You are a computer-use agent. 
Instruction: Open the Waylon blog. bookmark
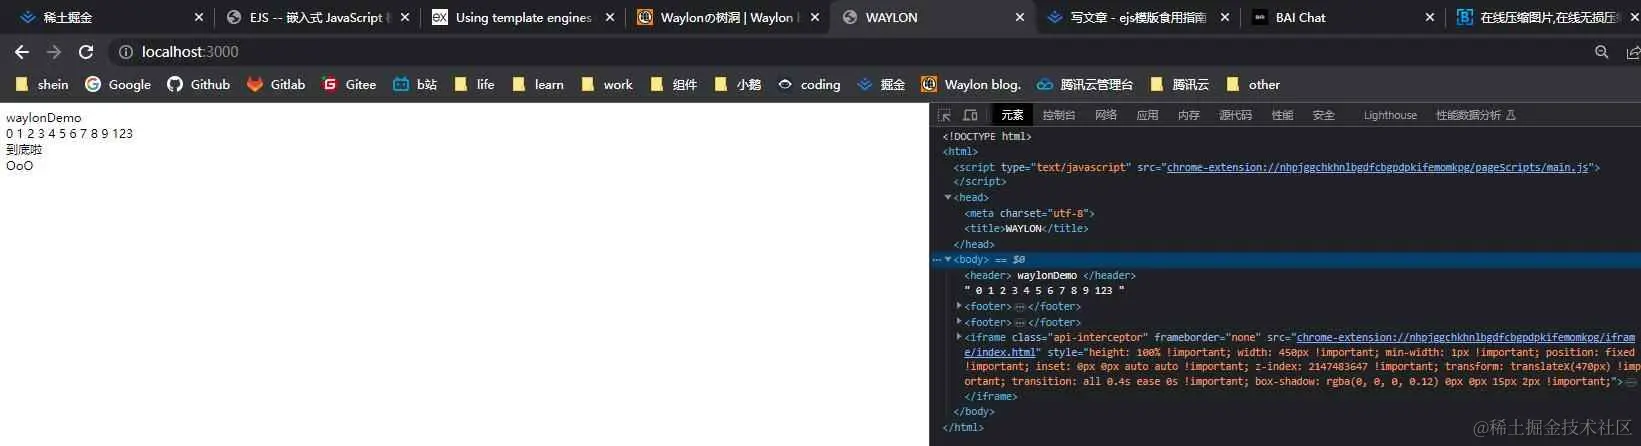click(x=971, y=85)
